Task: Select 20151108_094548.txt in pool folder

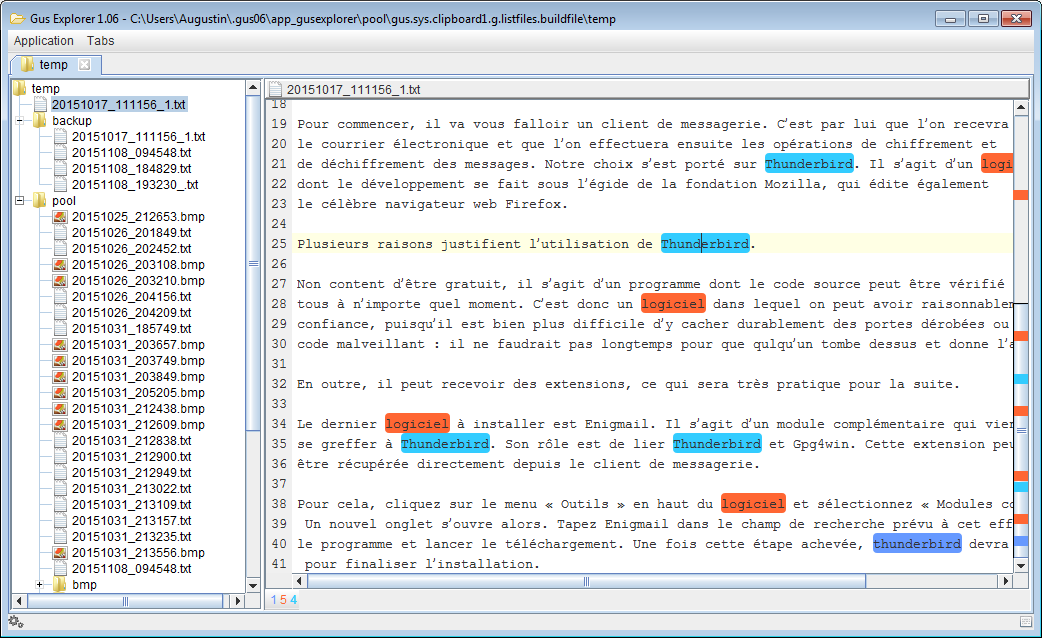Action: click(x=132, y=568)
